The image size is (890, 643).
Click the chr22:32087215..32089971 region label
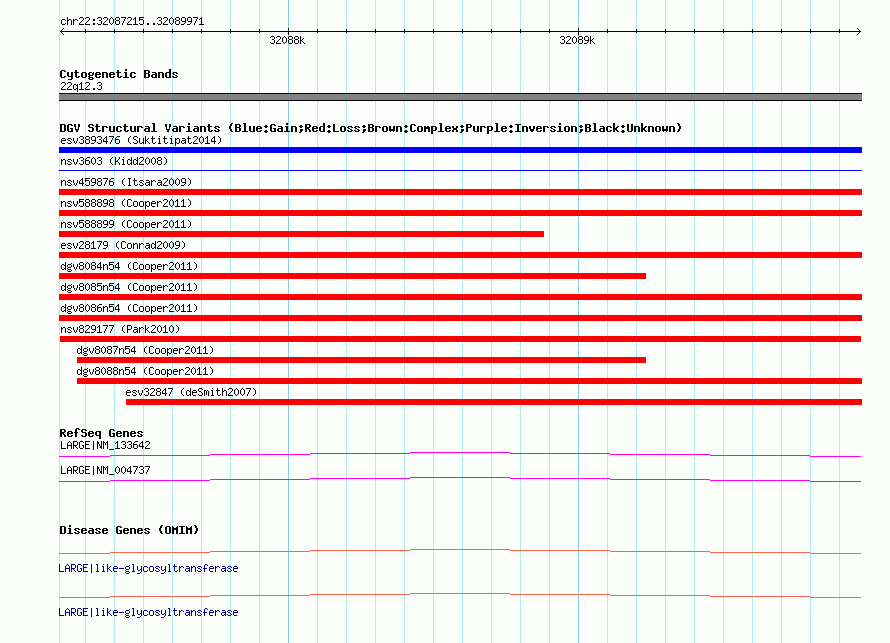pos(132,22)
